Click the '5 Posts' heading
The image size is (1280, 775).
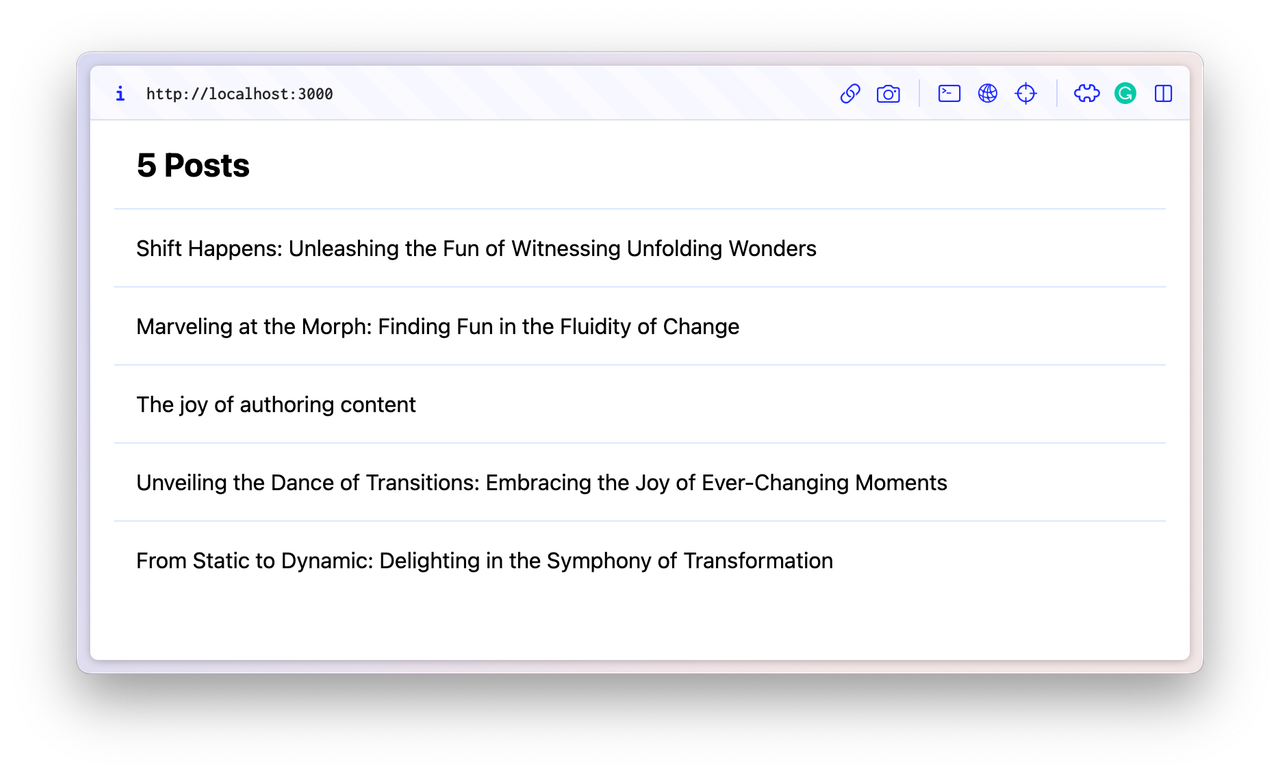tap(193, 165)
